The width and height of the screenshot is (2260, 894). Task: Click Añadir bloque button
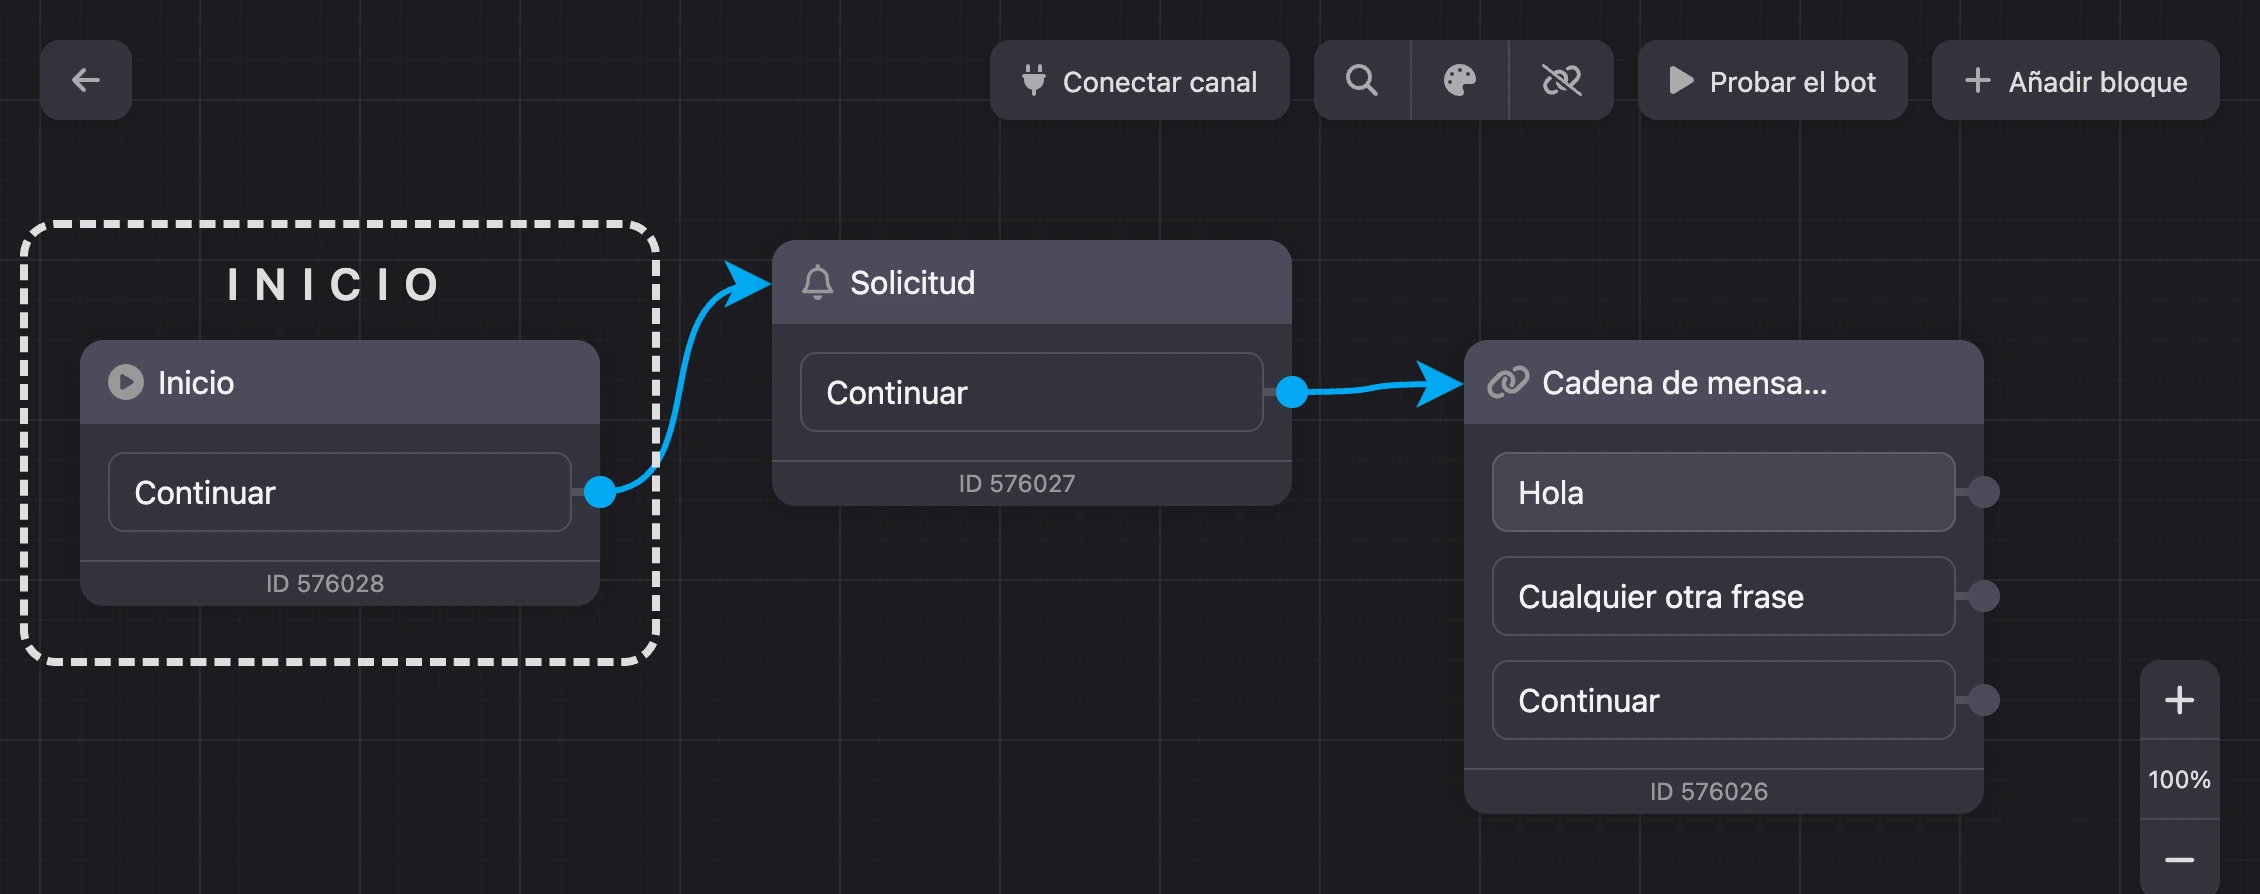[2076, 80]
